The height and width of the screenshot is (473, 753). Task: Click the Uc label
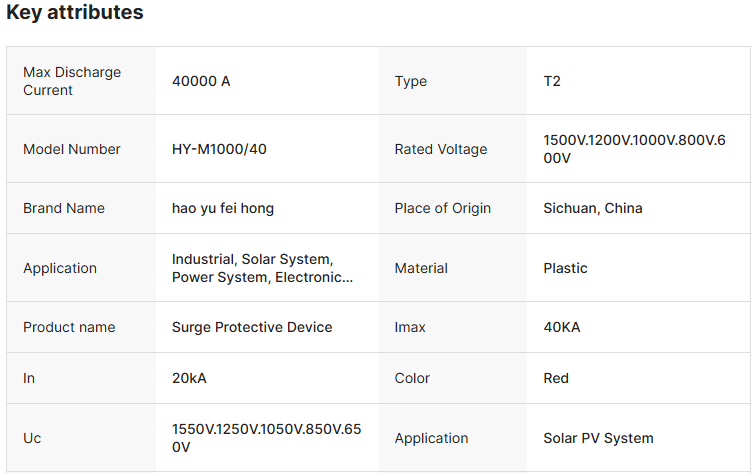click(32, 438)
